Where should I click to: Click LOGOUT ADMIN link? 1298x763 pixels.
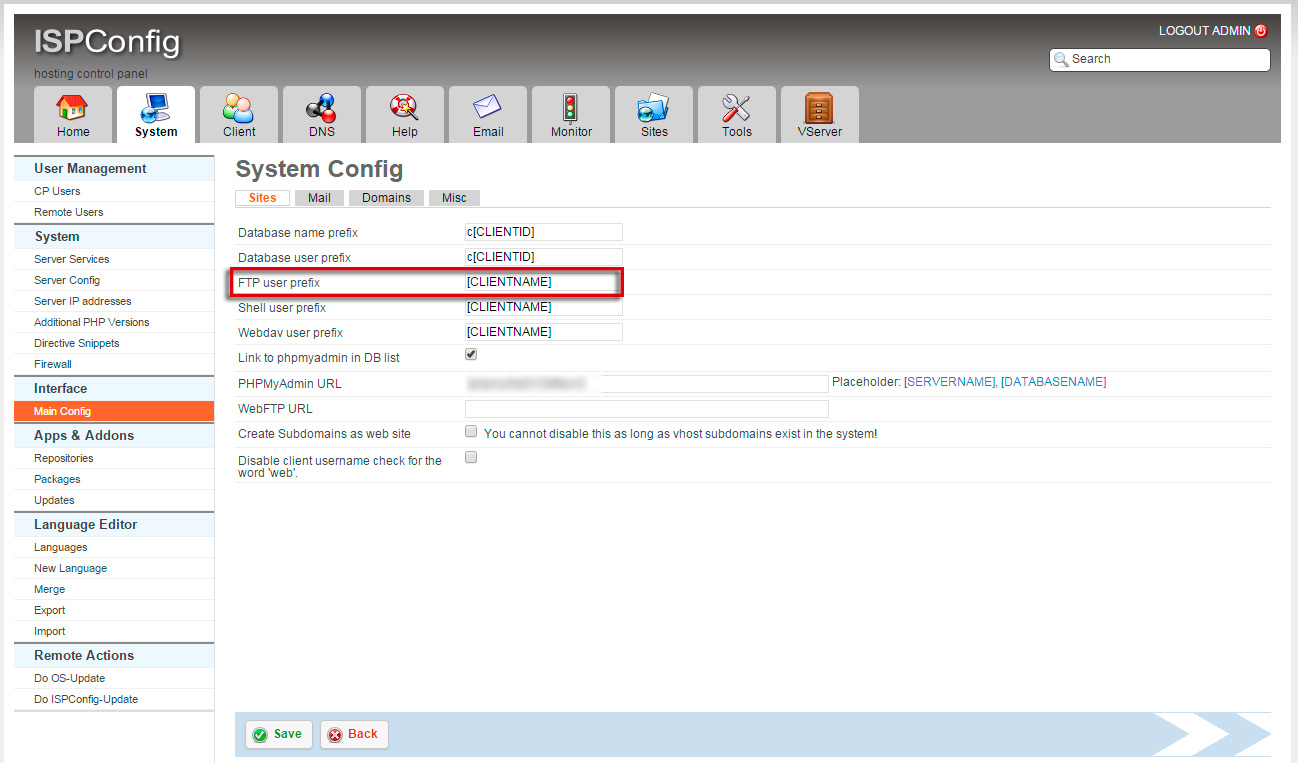(x=1204, y=31)
